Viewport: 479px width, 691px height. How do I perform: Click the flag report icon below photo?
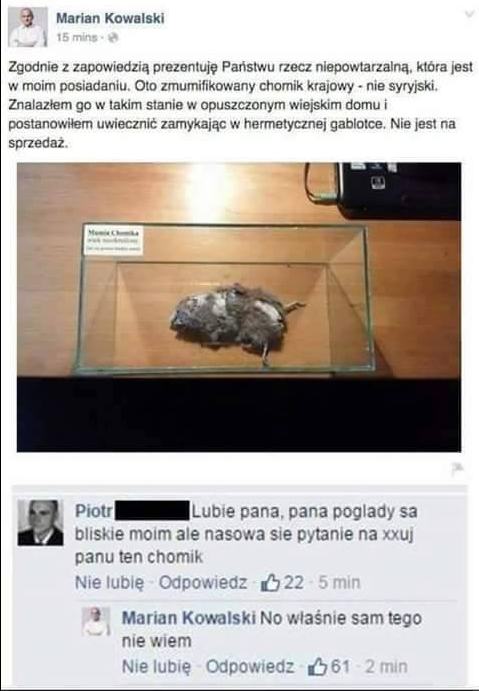click(457, 469)
